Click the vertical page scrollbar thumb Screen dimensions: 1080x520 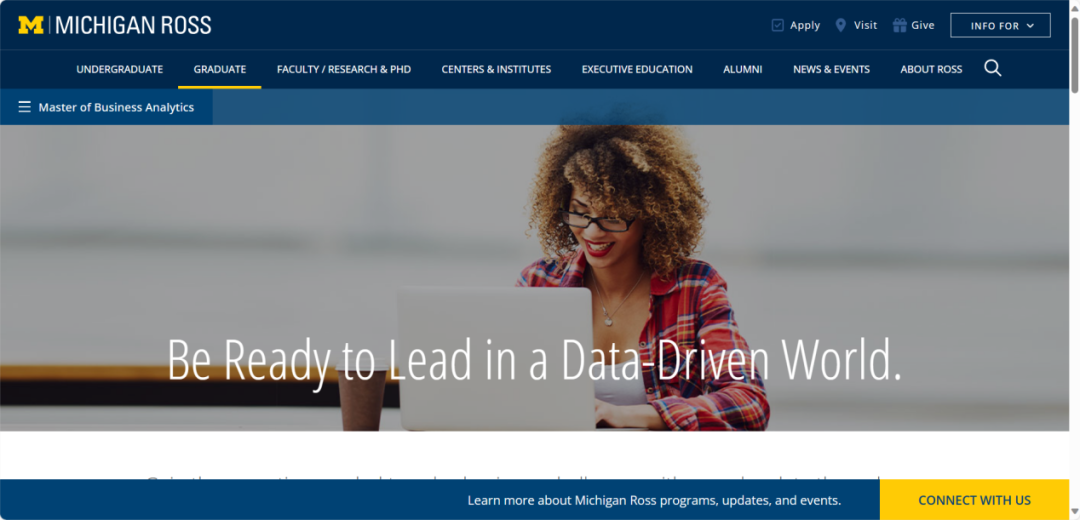point(1074,52)
